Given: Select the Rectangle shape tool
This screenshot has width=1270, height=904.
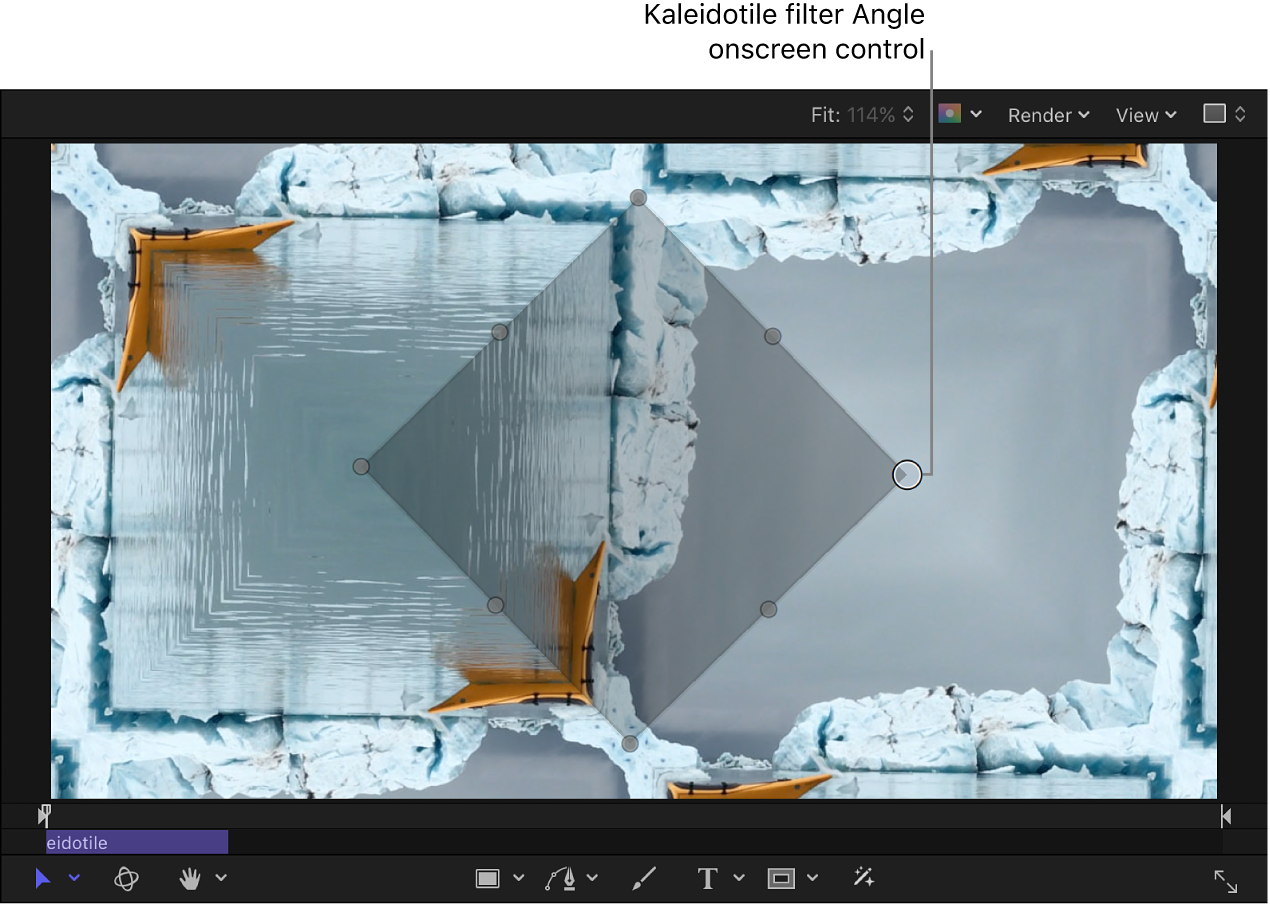Looking at the screenshot, I should 487,878.
